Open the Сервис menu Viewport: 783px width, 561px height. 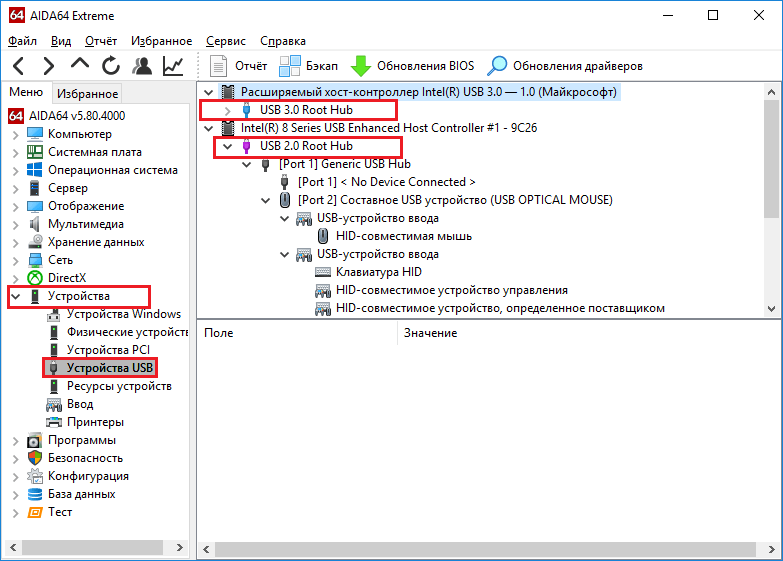pyautogui.click(x=226, y=41)
